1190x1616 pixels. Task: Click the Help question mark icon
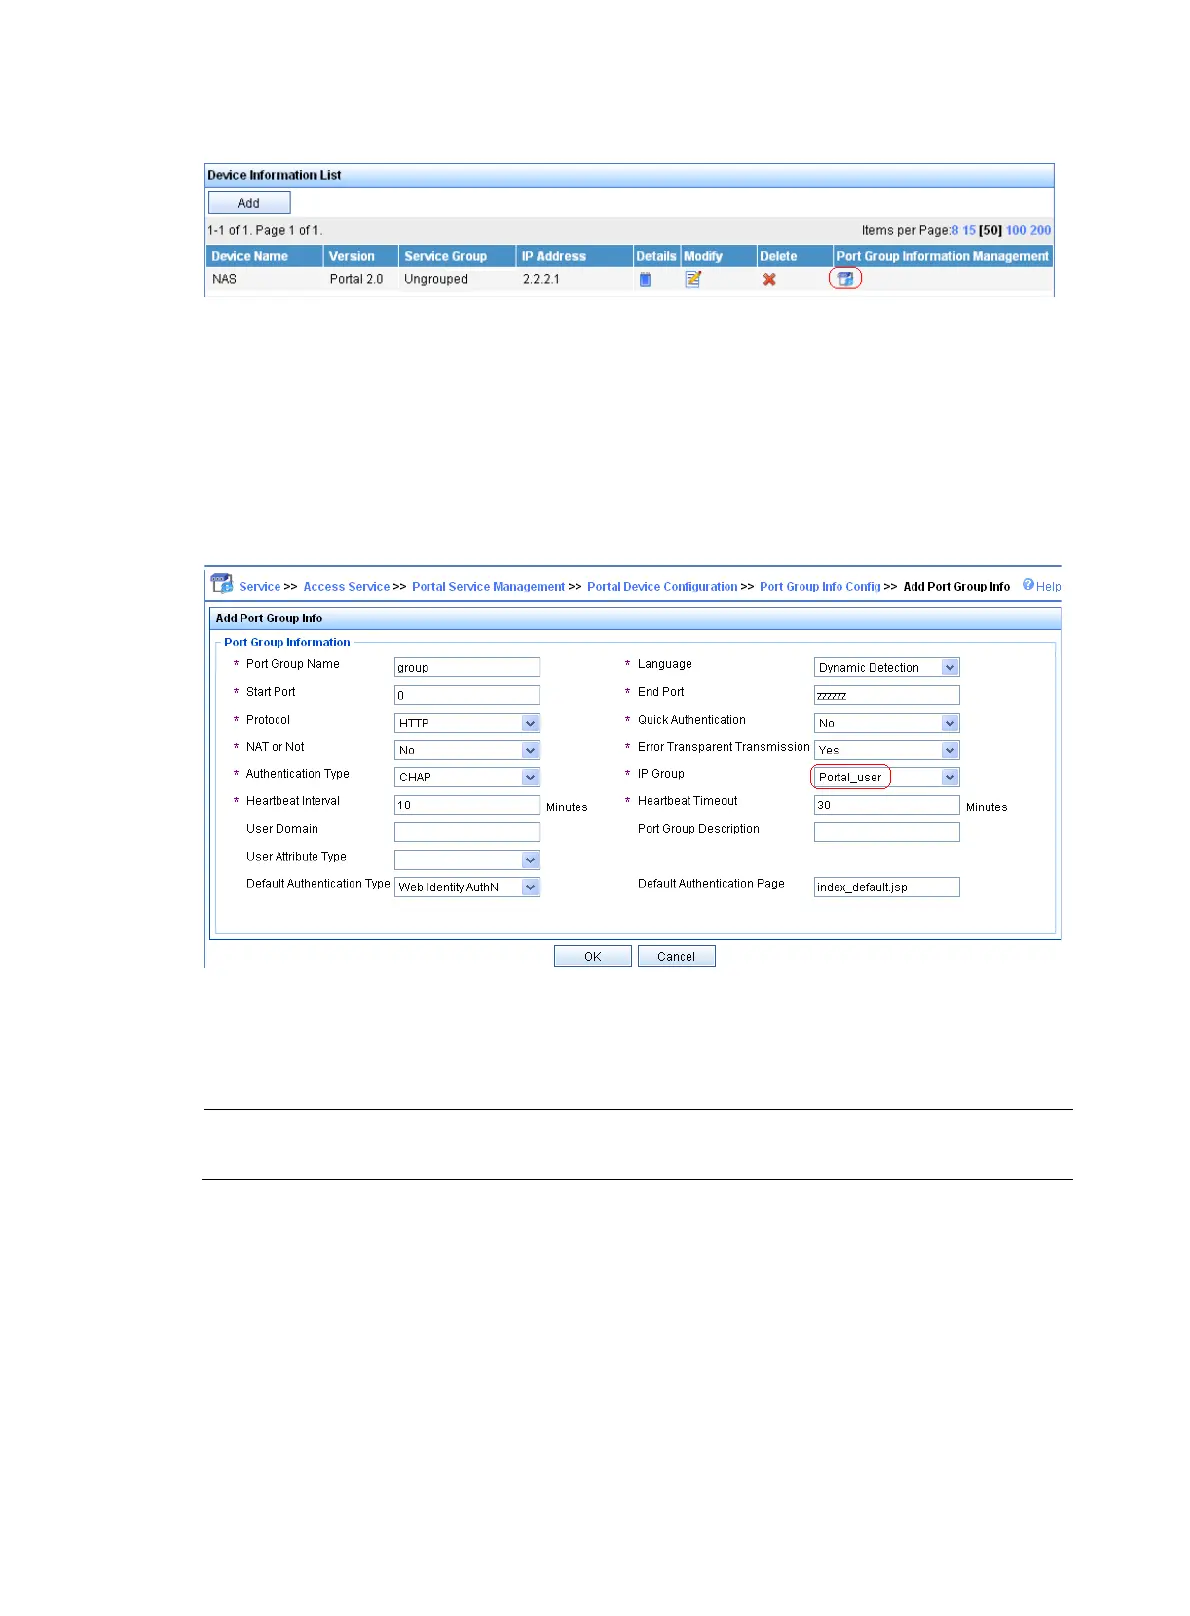click(1028, 585)
